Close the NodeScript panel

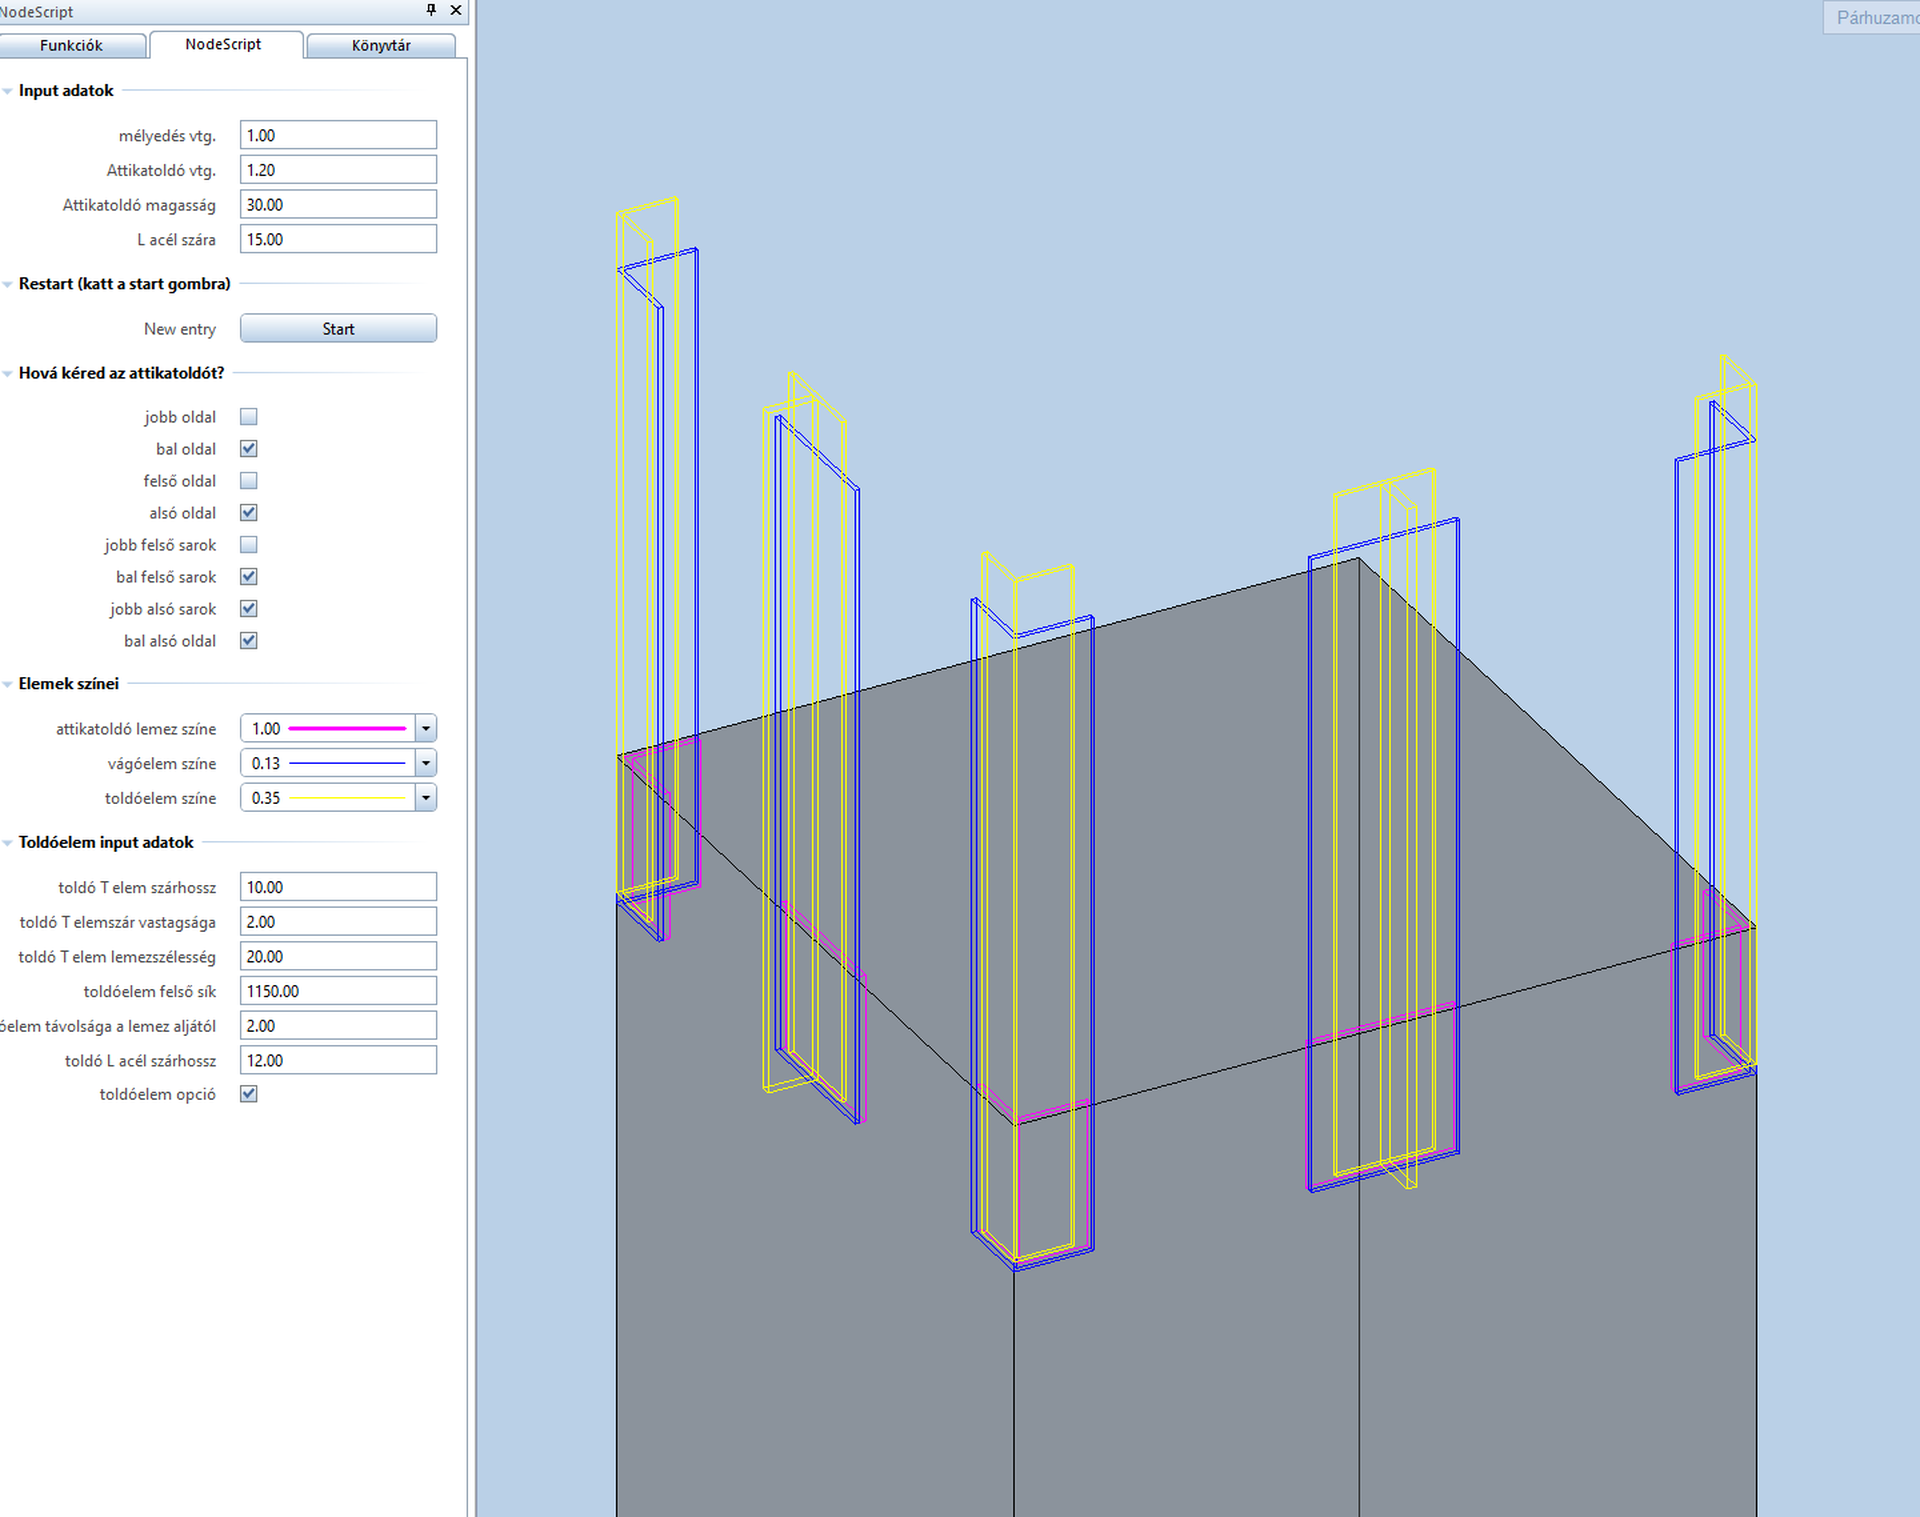click(456, 10)
